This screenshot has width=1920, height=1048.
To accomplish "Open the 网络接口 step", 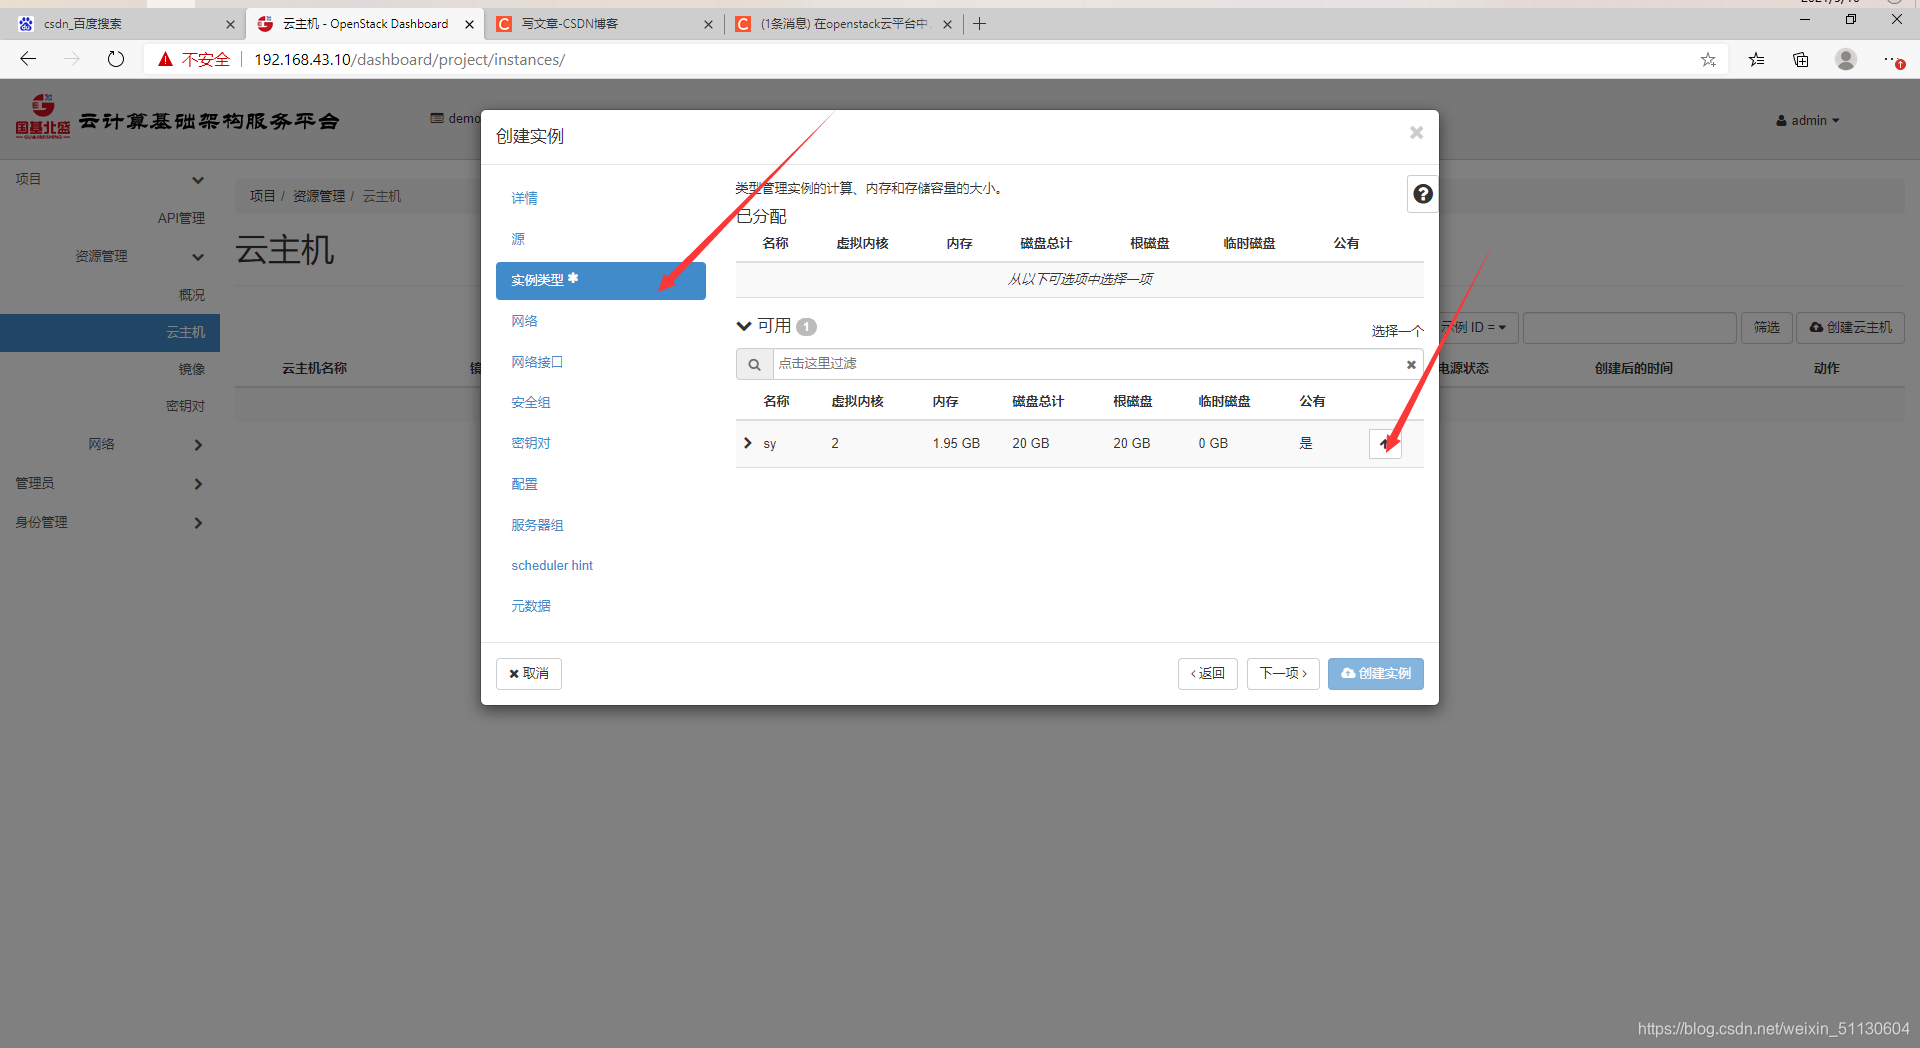I will 537,362.
